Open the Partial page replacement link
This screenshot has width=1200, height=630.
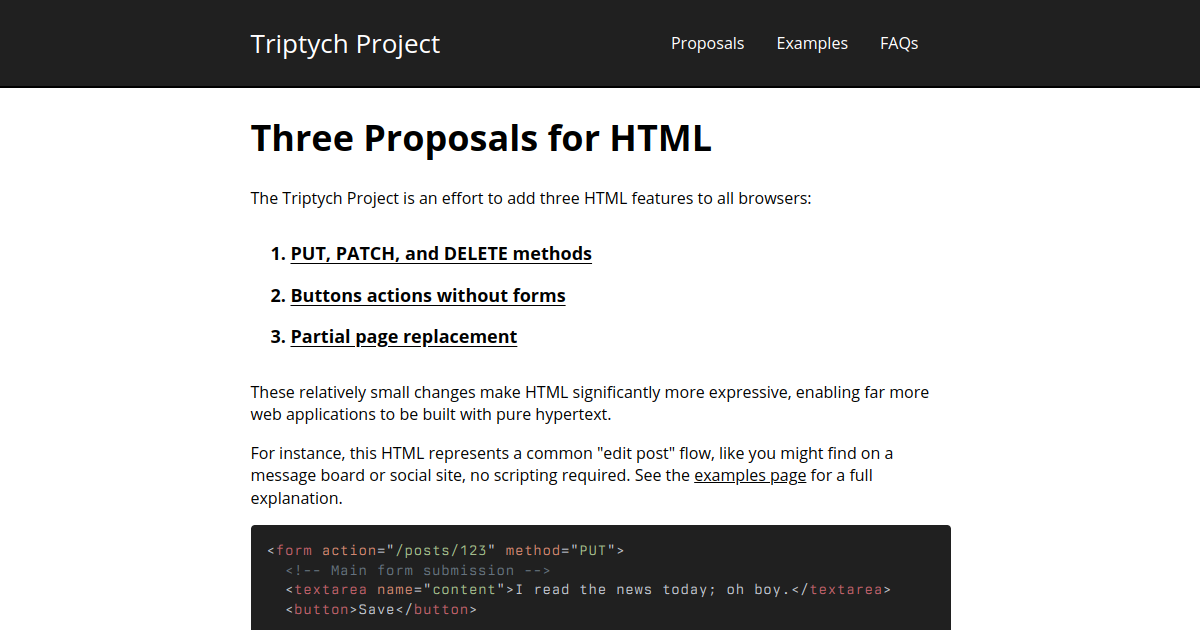pyautogui.click(x=404, y=337)
